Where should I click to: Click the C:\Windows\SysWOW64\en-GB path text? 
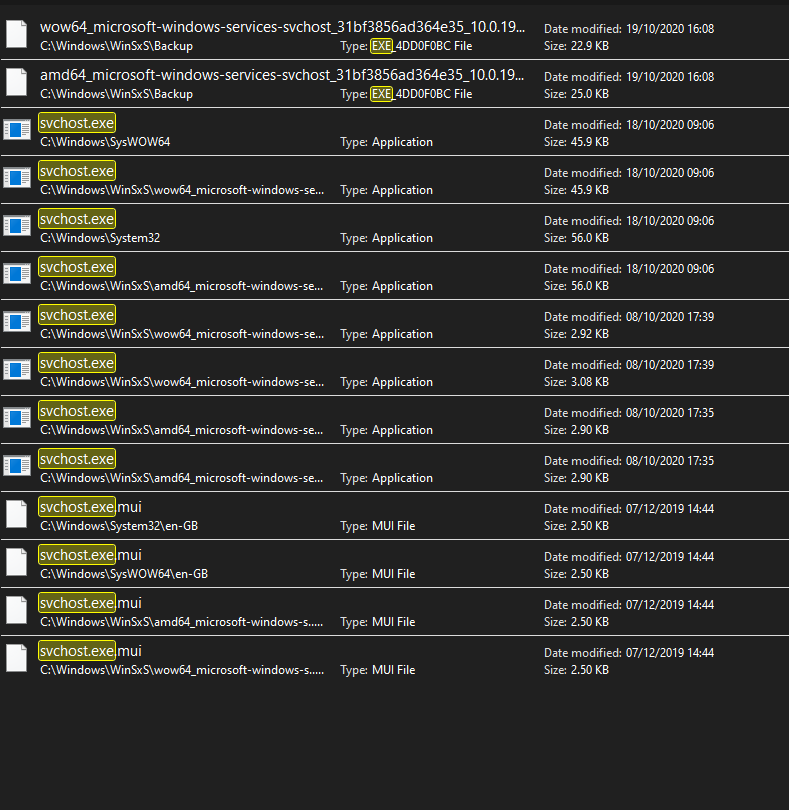pyautogui.click(x=124, y=574)
